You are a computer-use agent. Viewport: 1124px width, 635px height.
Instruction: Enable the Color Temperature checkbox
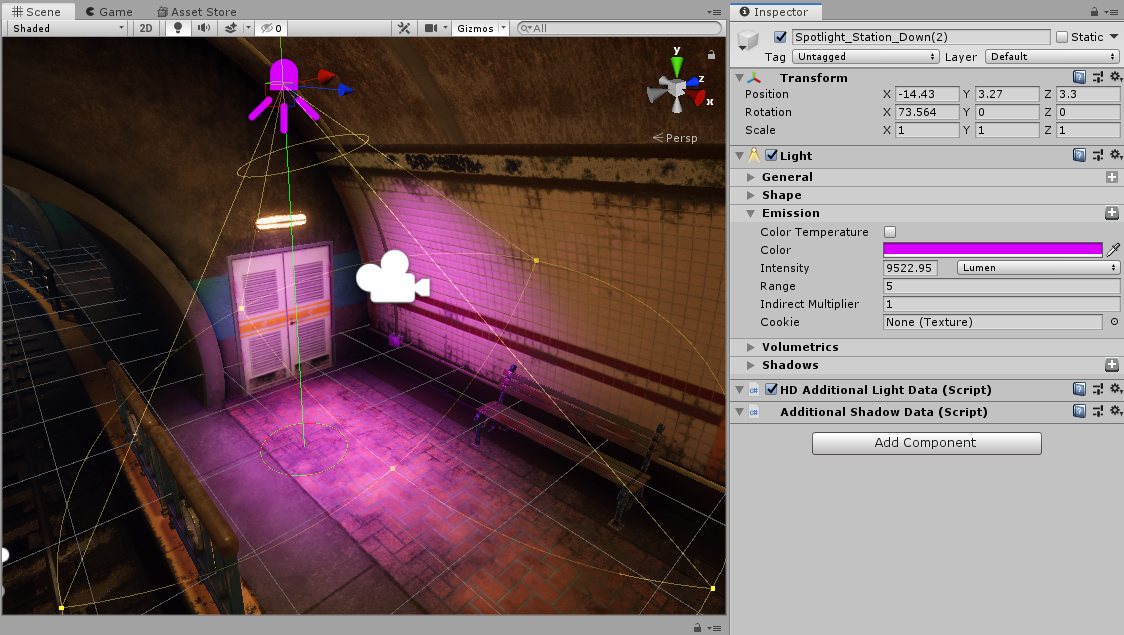889,231
